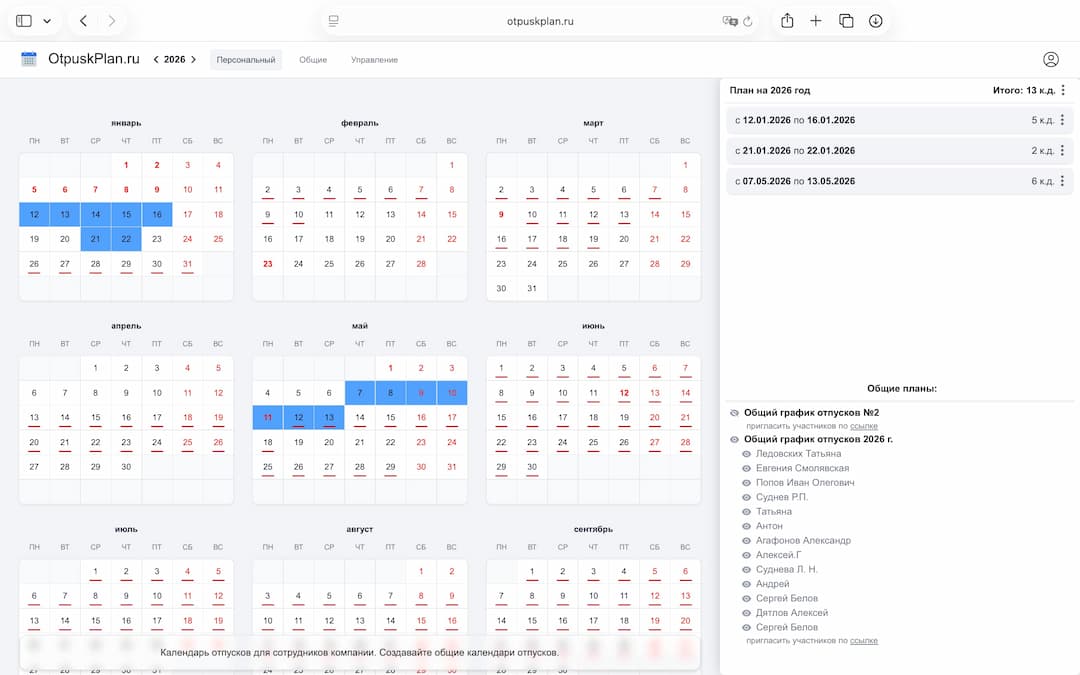Open the three-dot menu next to Итого
Image resolution: width=1080 pixels, height=675 pixels.
[1063, 90]
